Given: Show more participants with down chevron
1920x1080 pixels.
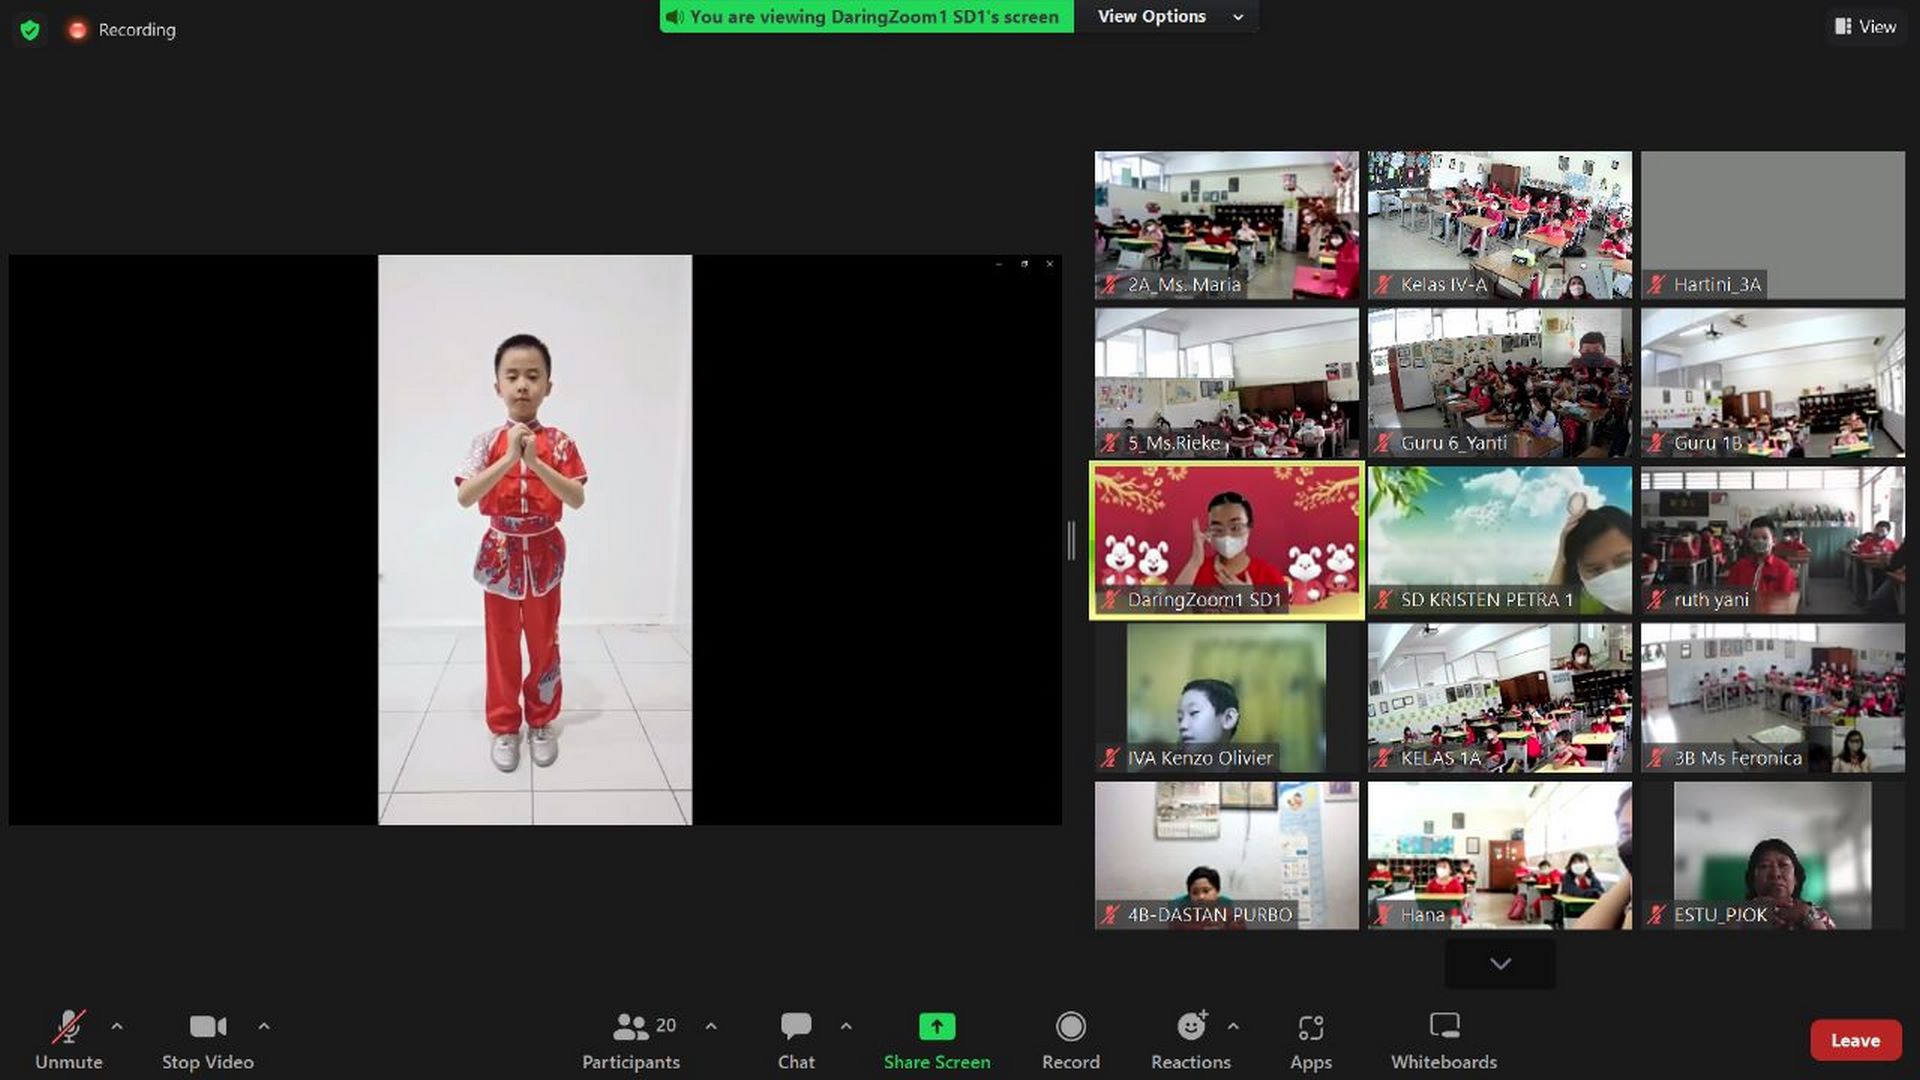Looking at the screenshot, I should [1500, 964].
